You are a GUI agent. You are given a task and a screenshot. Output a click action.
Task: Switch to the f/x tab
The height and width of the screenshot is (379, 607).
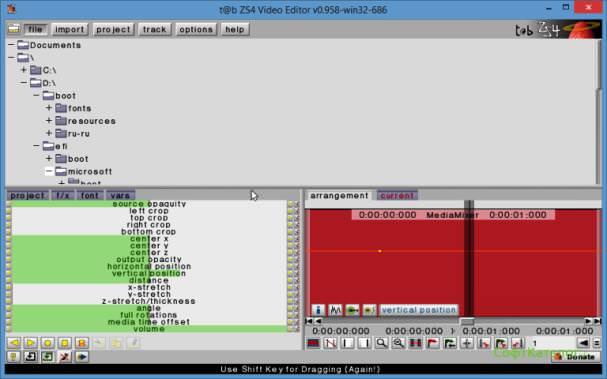(63, 196)
